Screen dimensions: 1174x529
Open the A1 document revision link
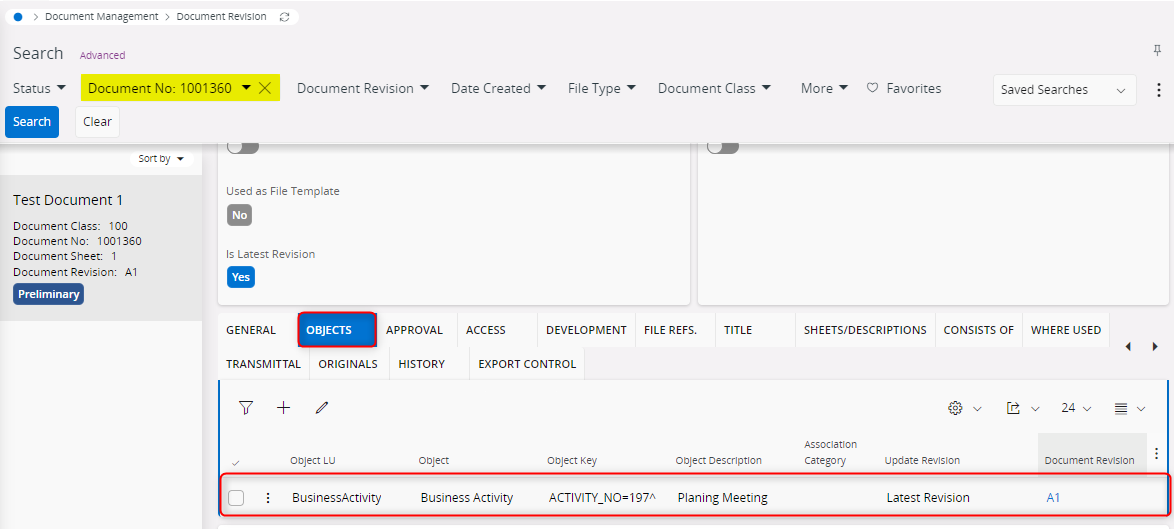coord(1053,498)
